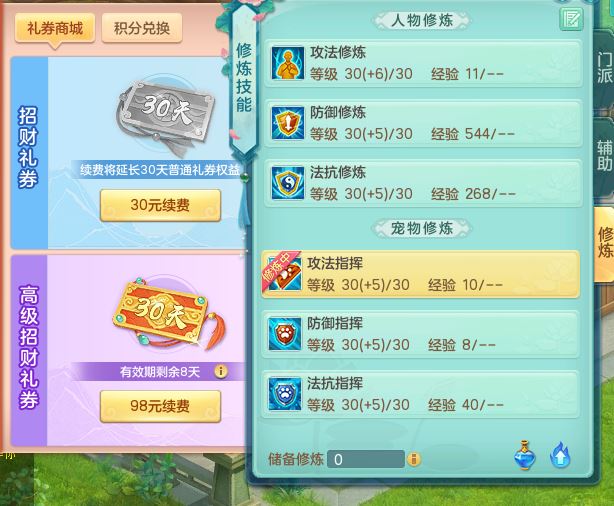This screenshot has height=506, width=614.
Task: Open the 门派 side tab
Action: point(604,67)
